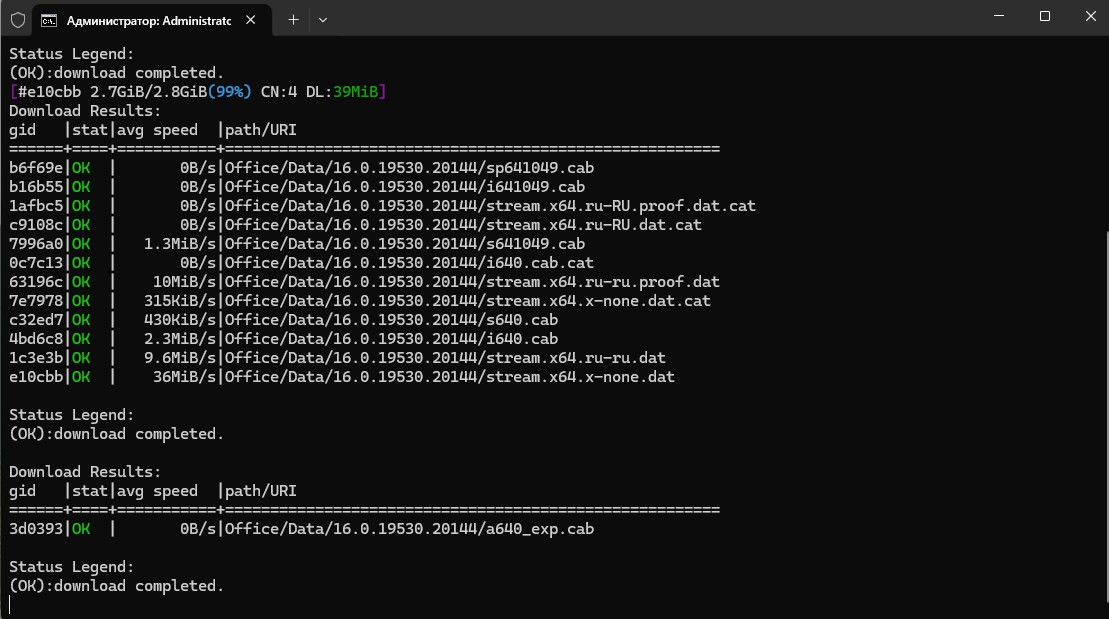The width and height of the screenshot is (1109, 619).
Task: Click the s640.cab path line
Action: pos(391,320)
